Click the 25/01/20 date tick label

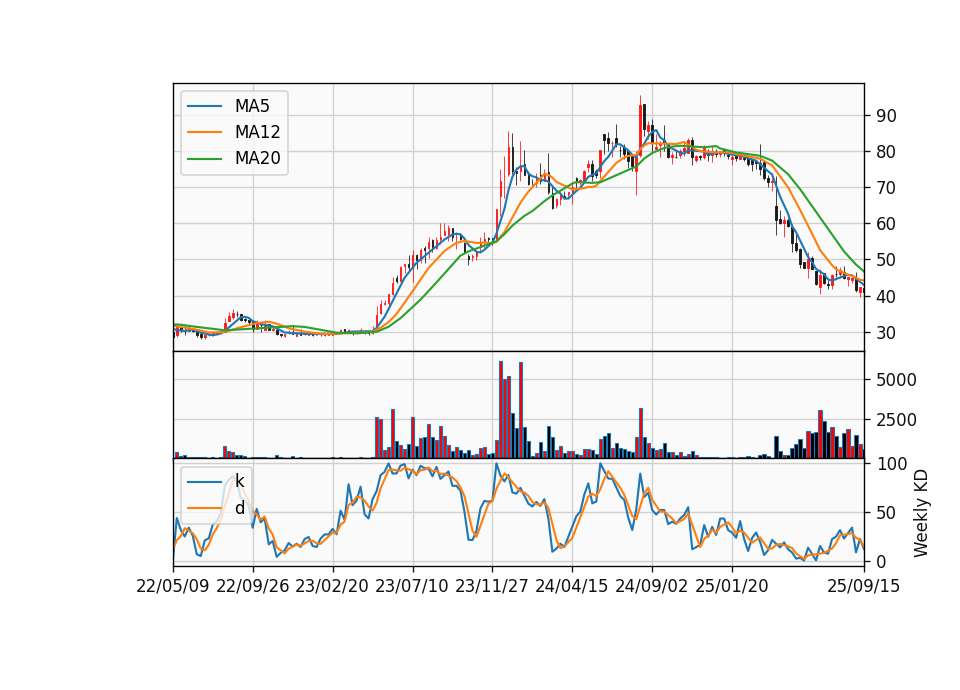click(x=732, y=587)
